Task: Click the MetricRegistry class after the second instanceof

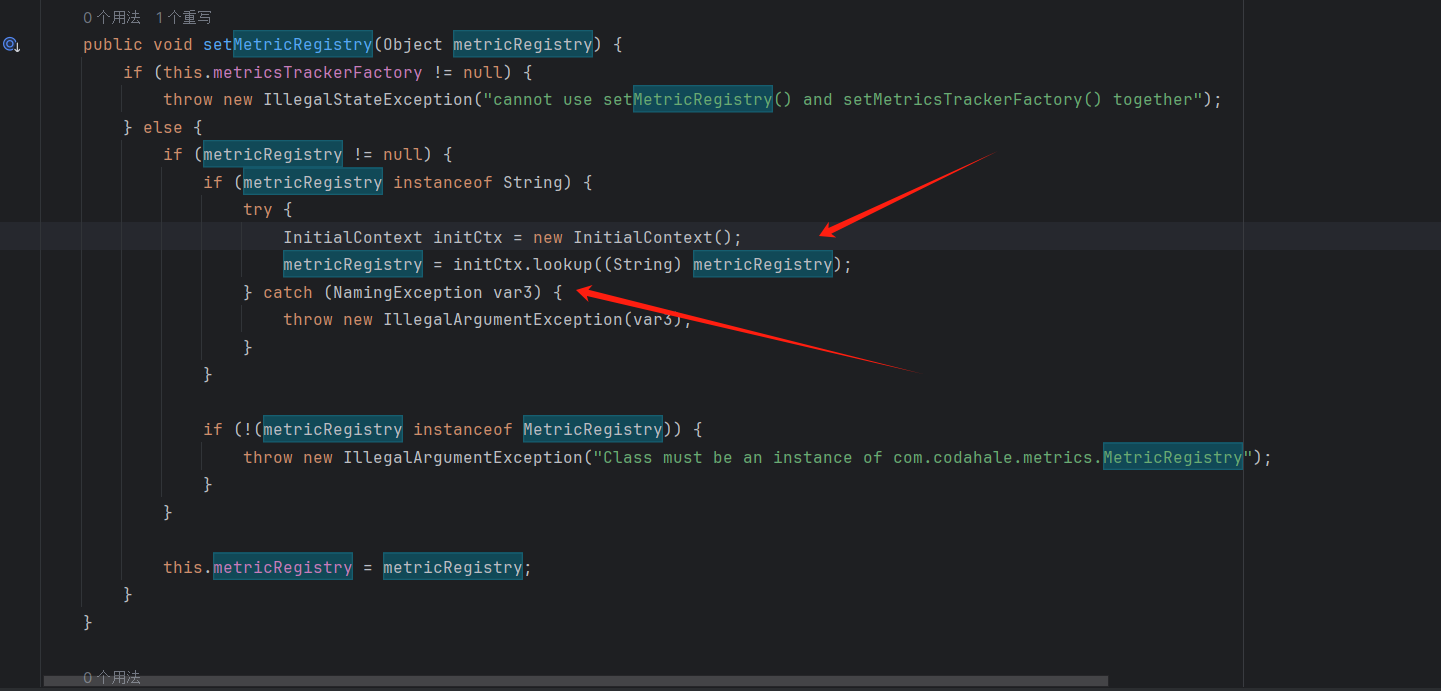Action: (x=593, y=430)
